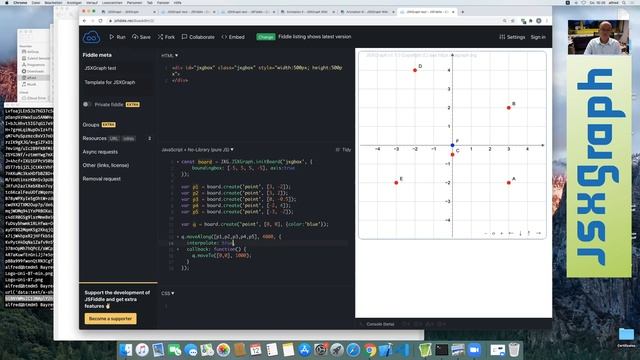Click Become a supporter button
640x360 pixels.
[111, 318]
